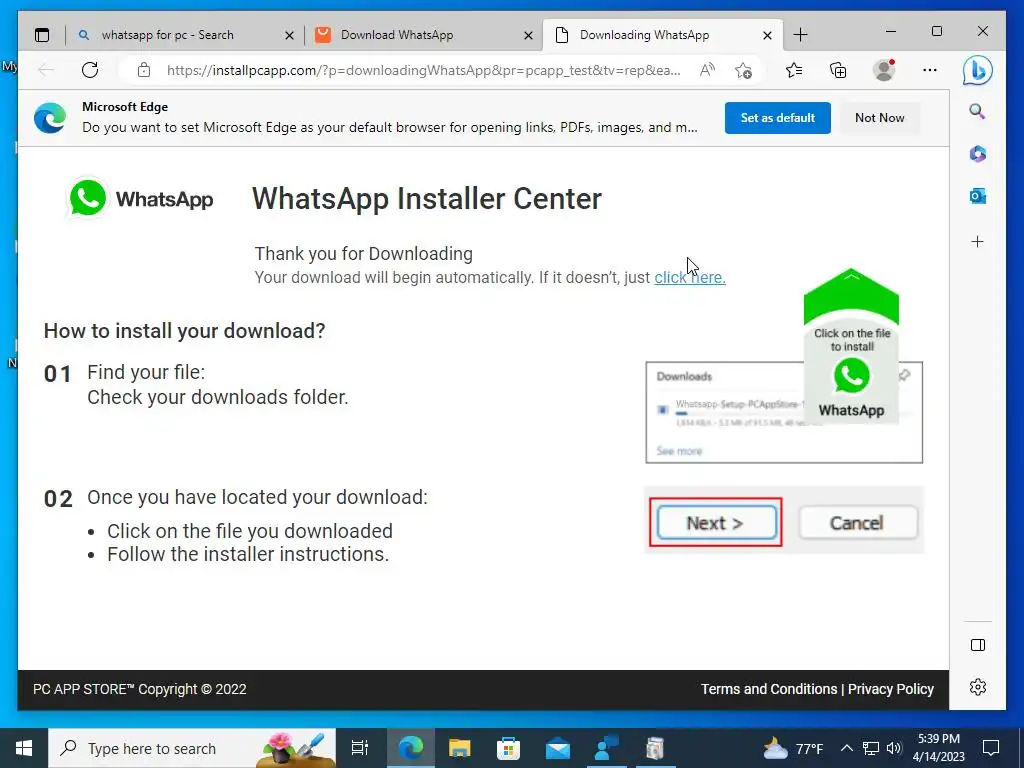Click the sidebar Search icon
This screenshot has height=768, width=1024.
(x=977, y=112)
